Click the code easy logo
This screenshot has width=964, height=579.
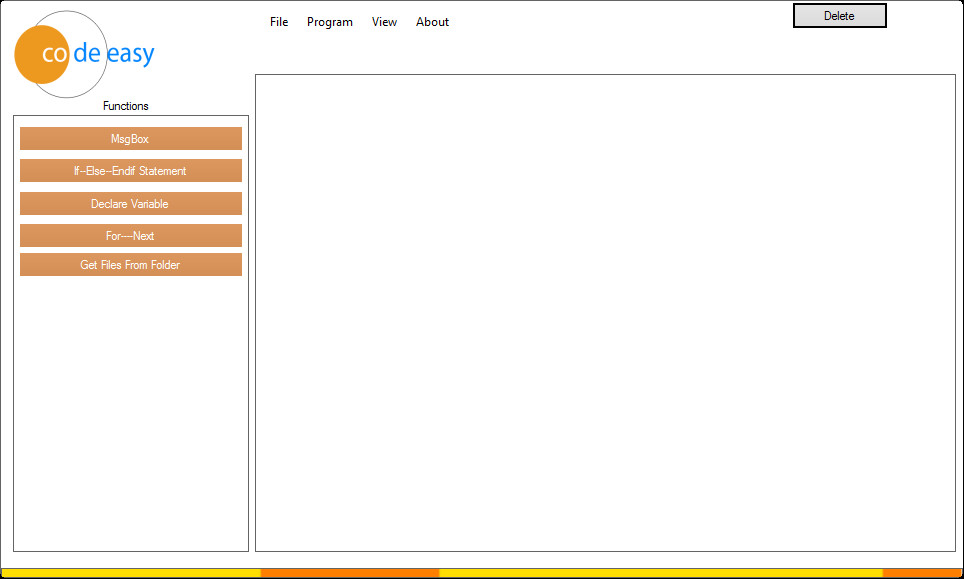click(x=84, y=54)
